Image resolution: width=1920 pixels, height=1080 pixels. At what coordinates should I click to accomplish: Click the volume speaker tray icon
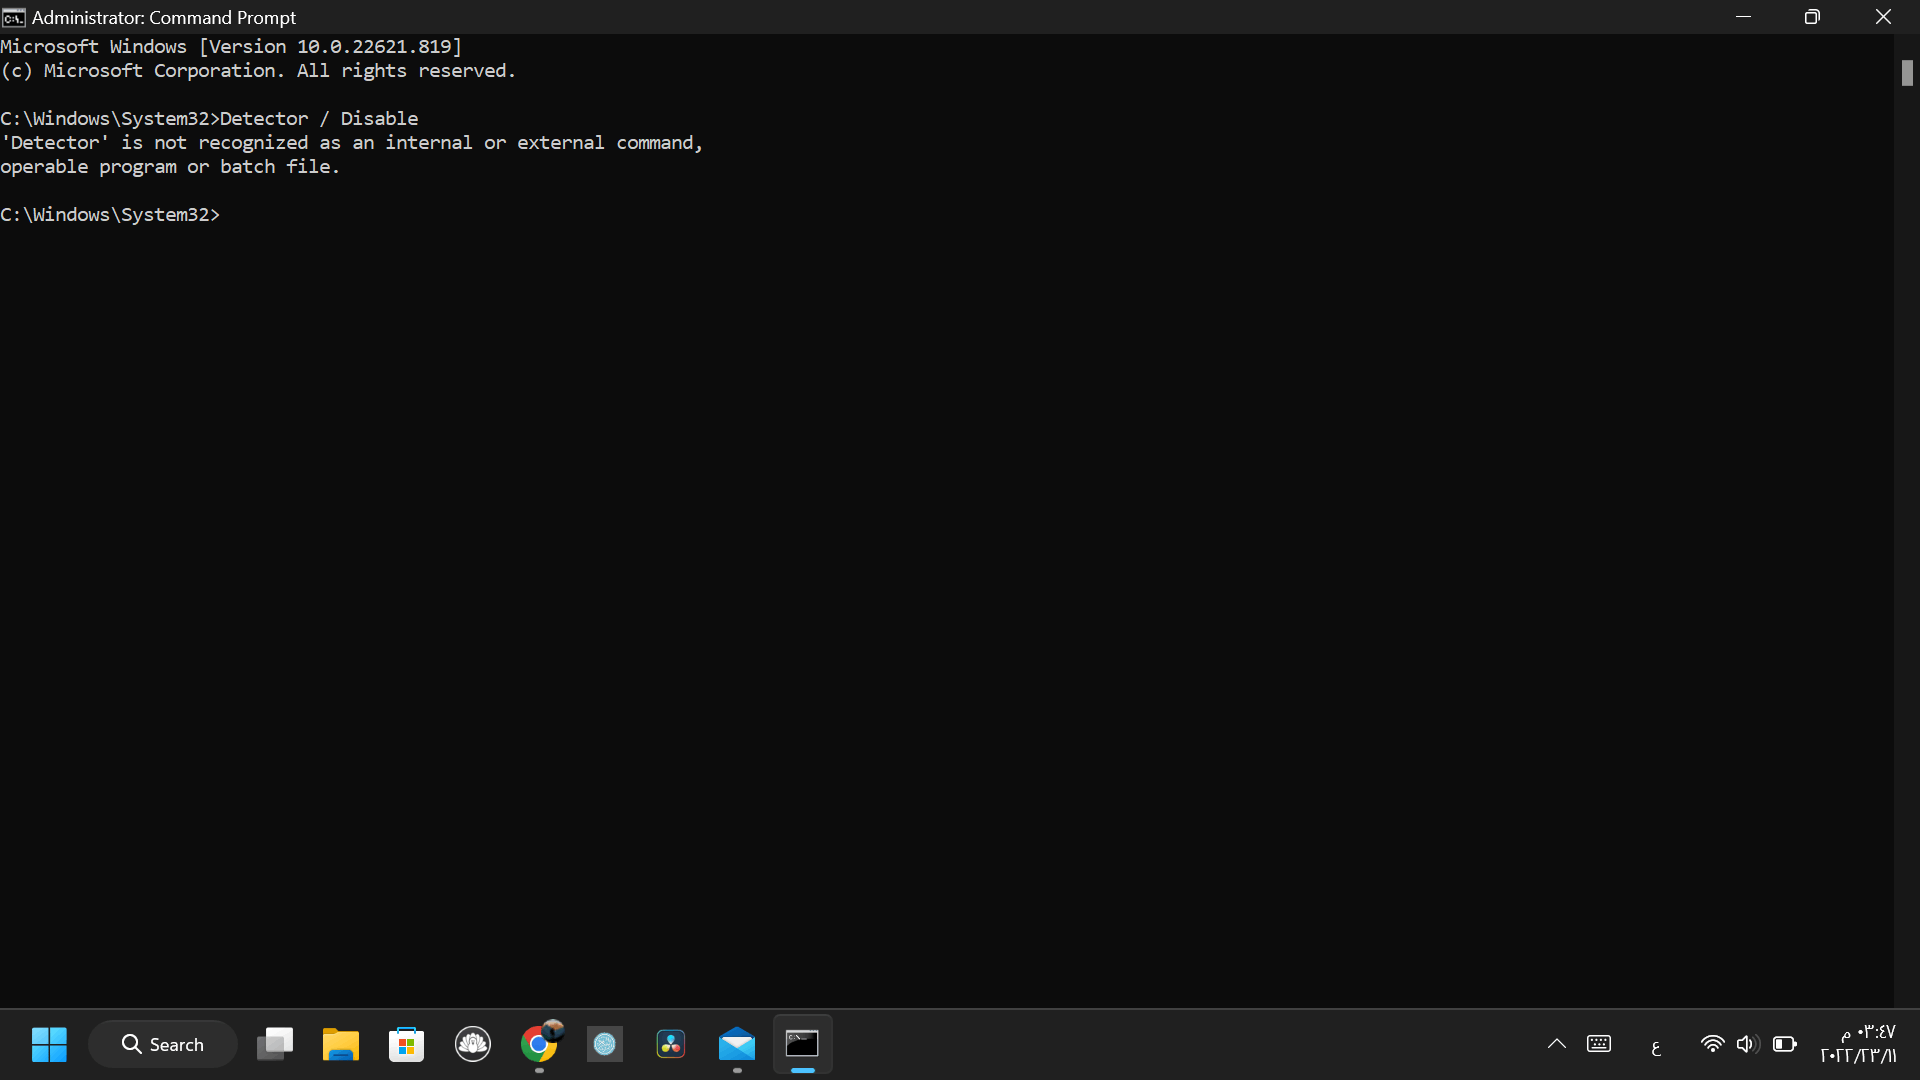point(1747,1044)
